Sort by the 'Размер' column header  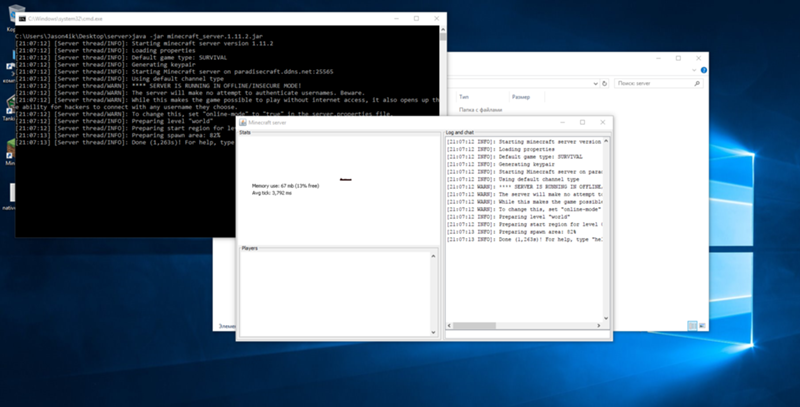tap(521, 97)
